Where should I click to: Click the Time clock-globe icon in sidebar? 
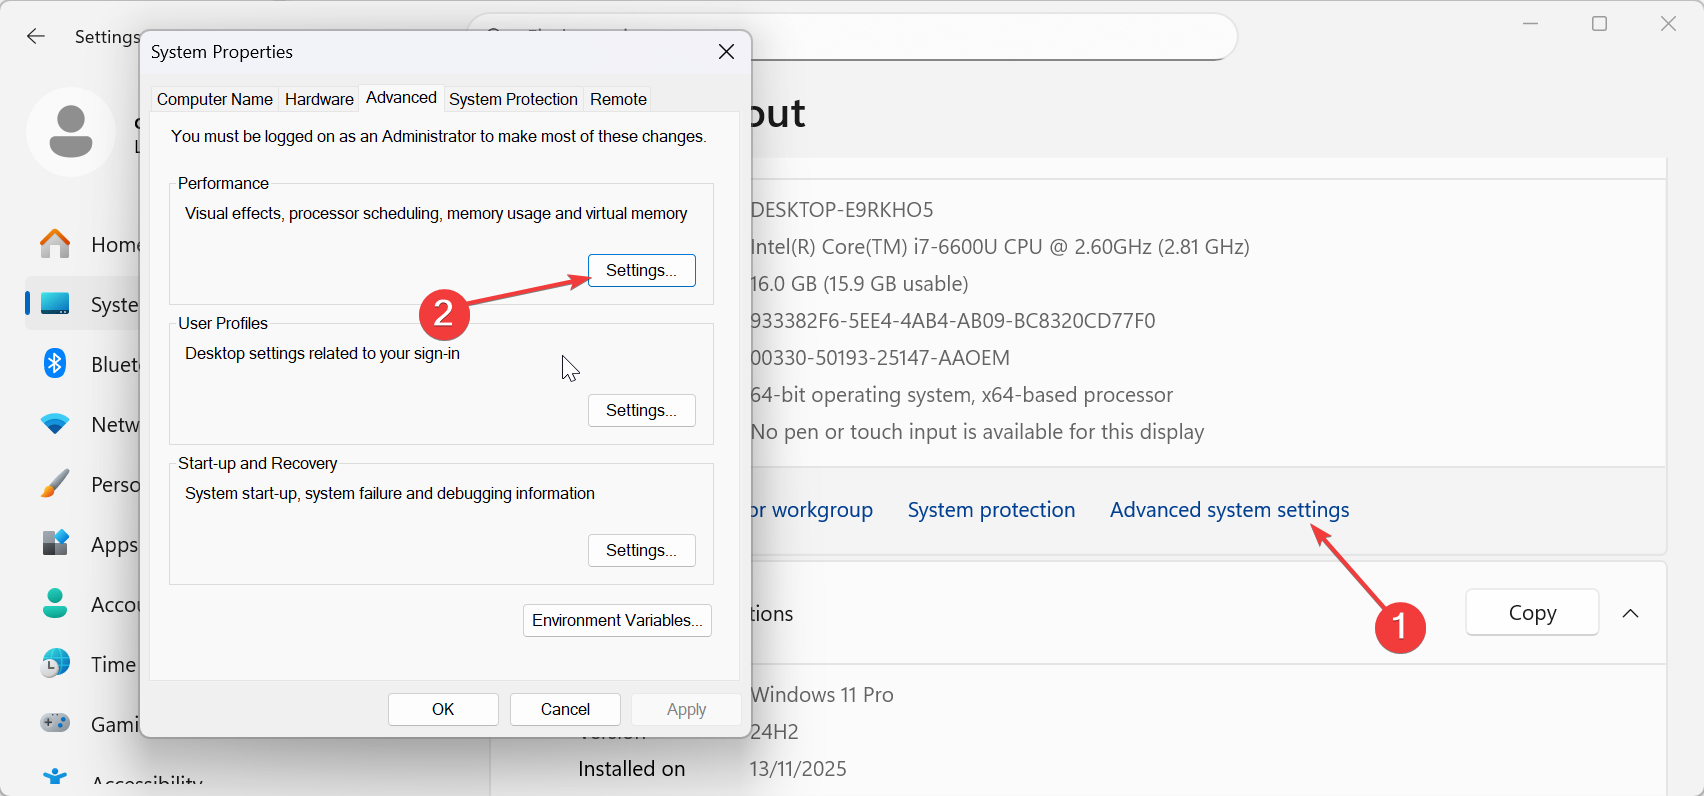(55, 663)
